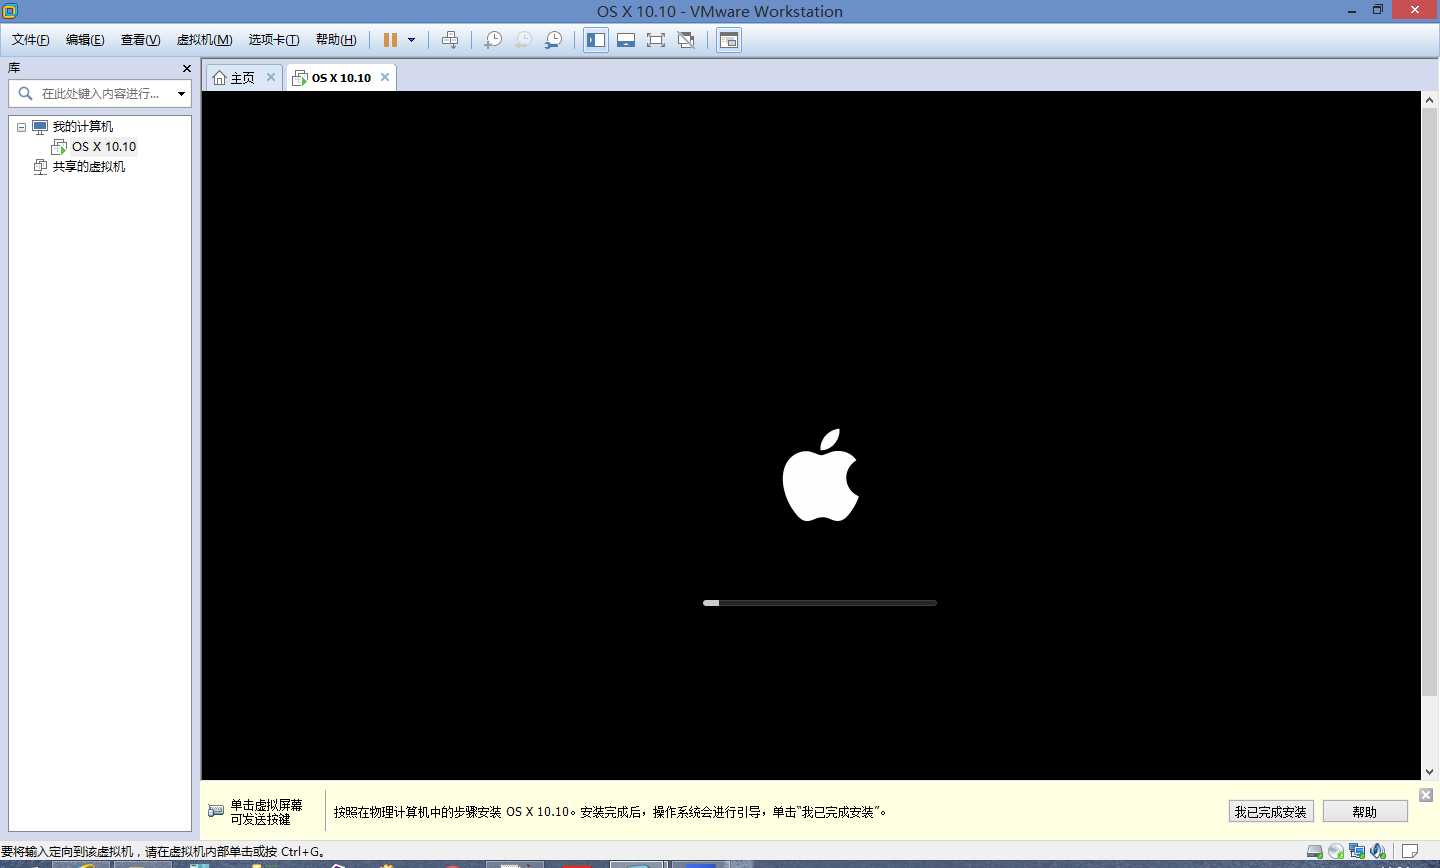The width and height of the screenshot is (1440, 868).
Task: Close the 主页 tab
Action: click(x=270, y=77)
